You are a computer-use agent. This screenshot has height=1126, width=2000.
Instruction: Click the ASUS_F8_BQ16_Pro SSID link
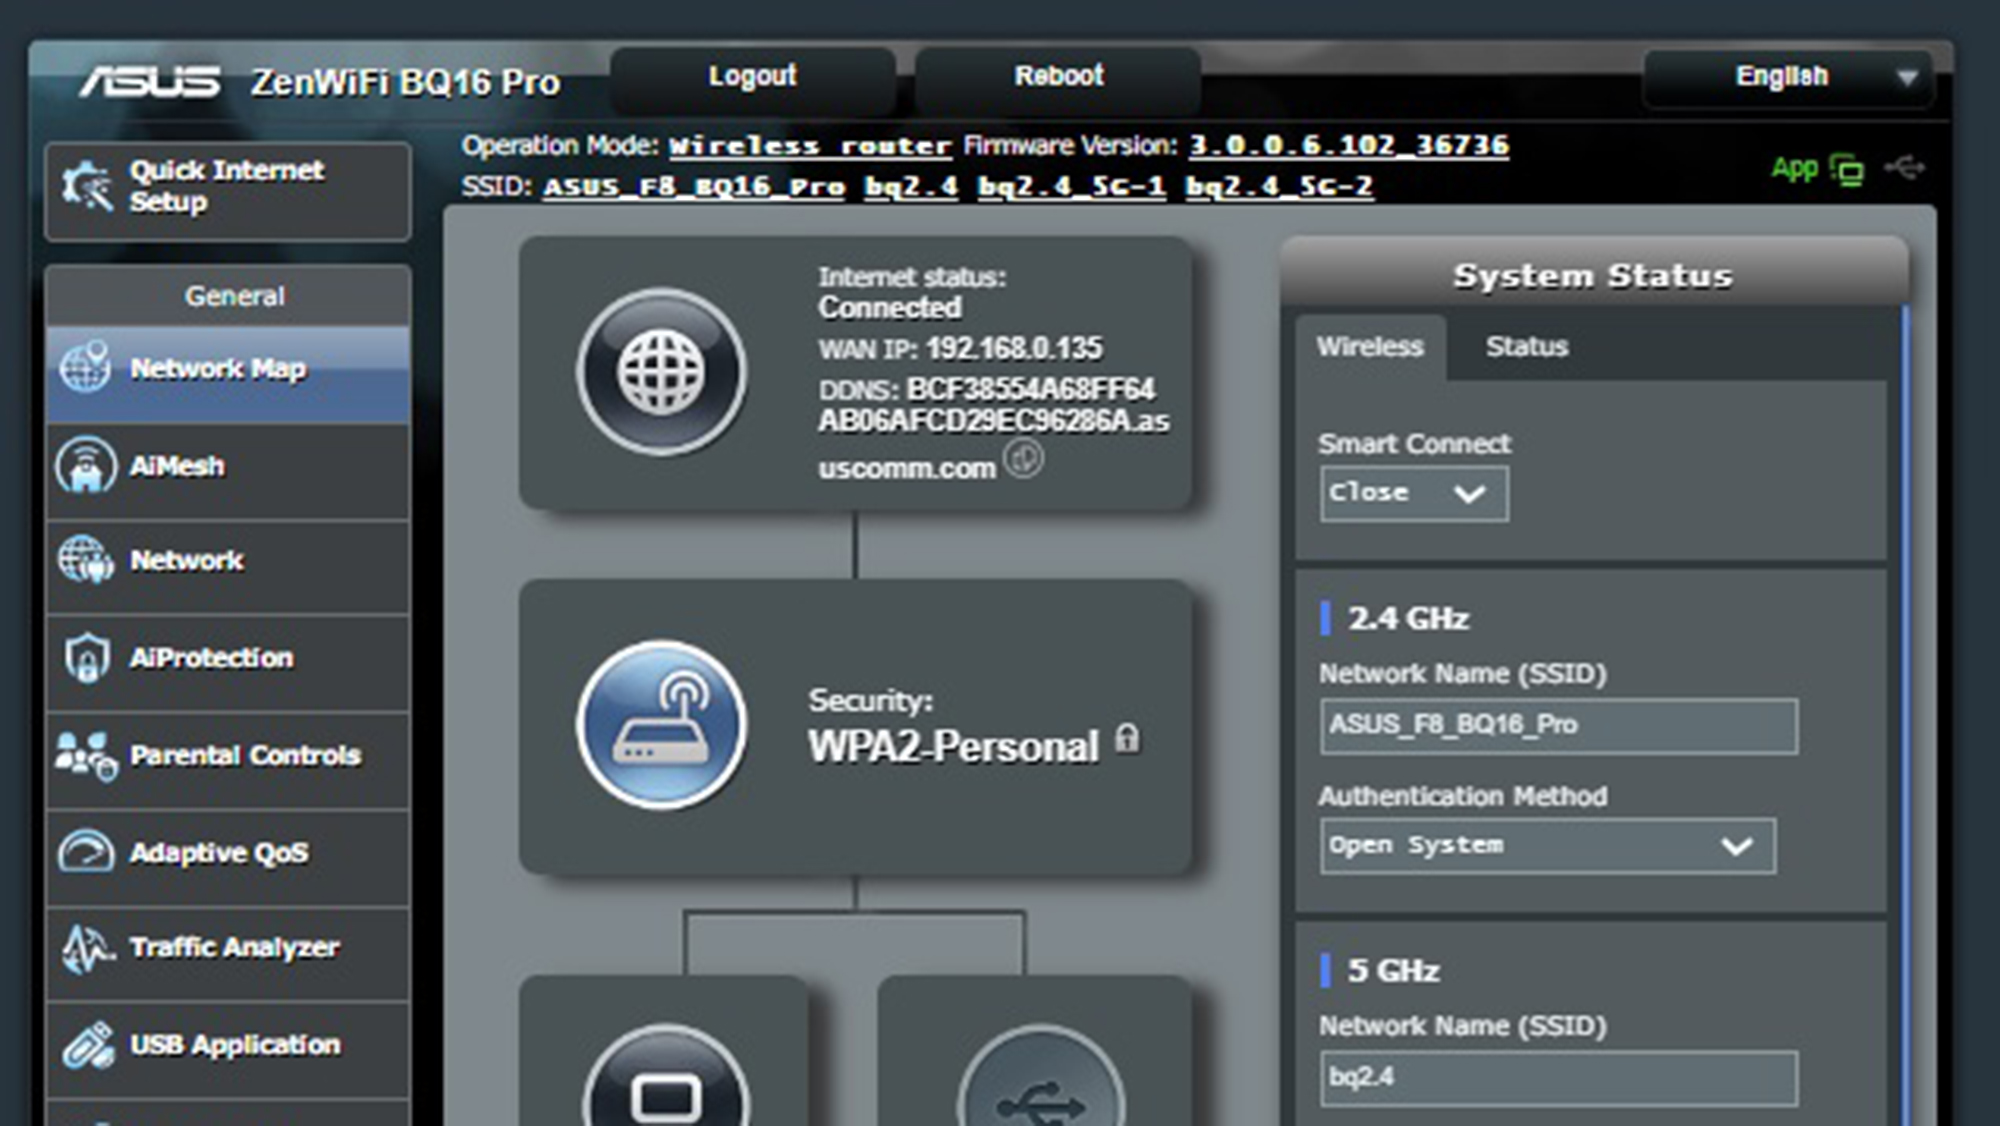point(694,187)
